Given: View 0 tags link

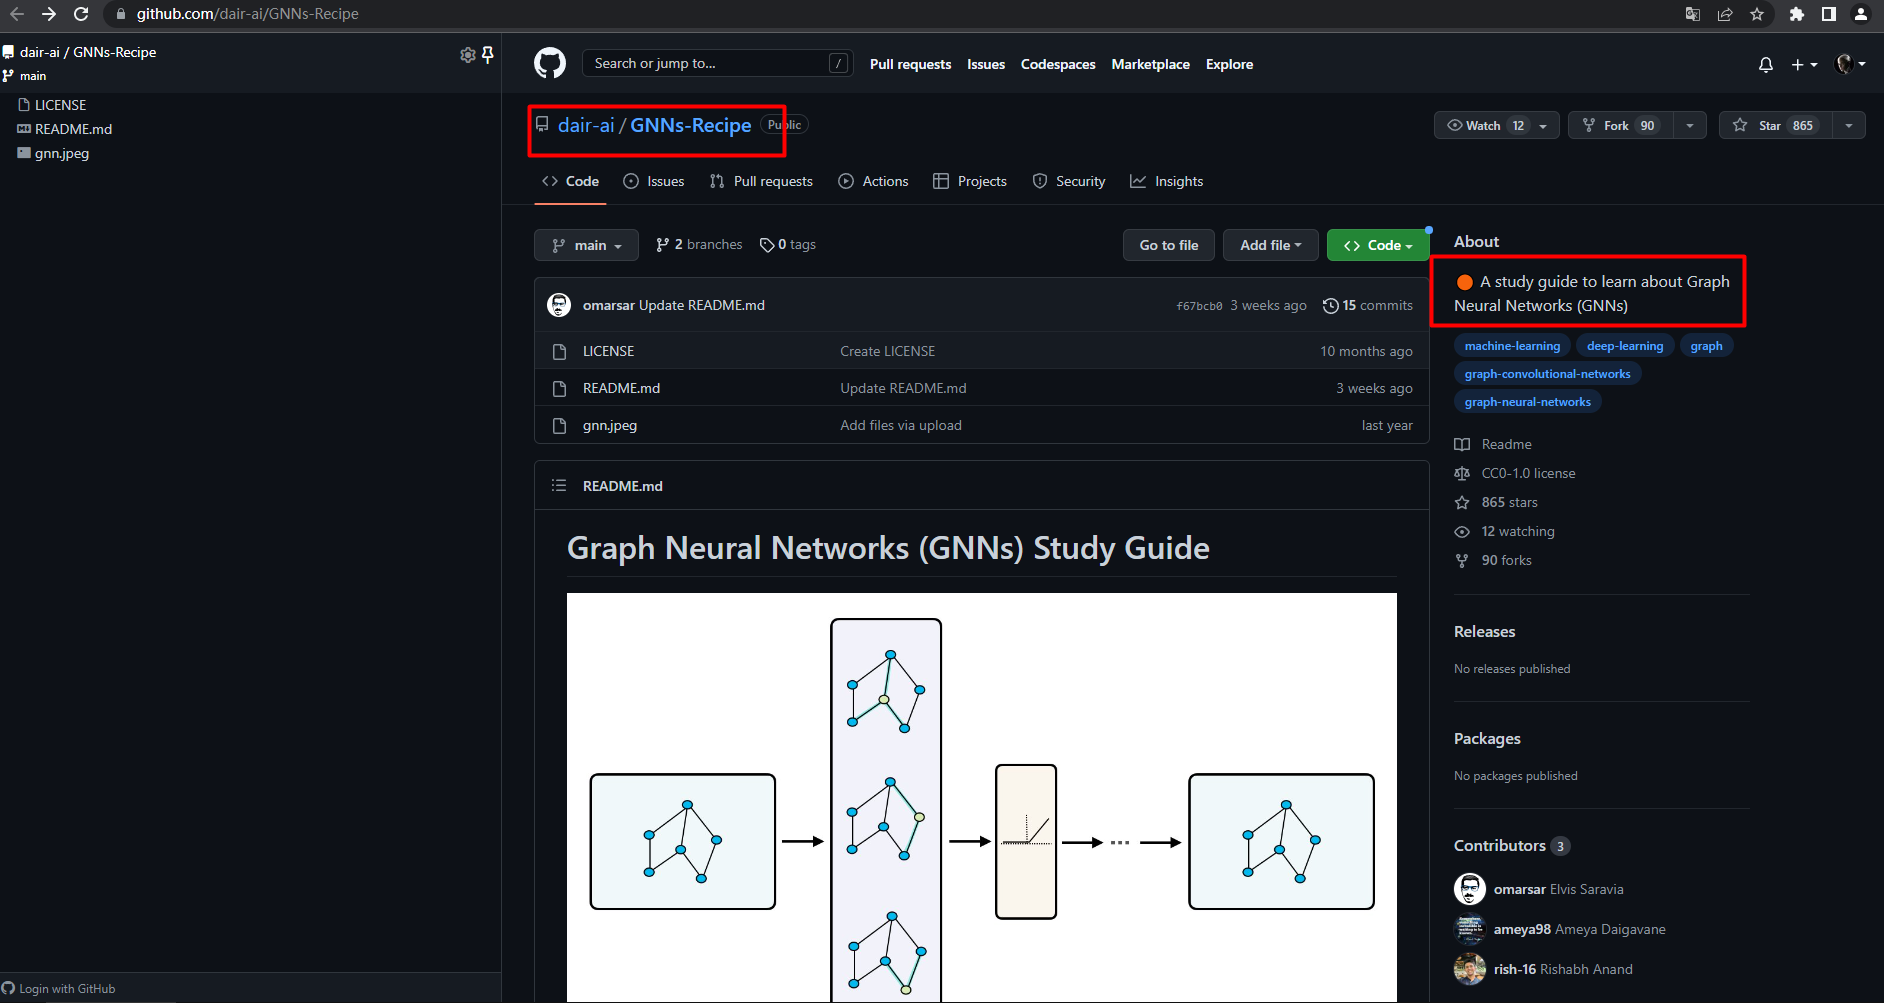Looking at the screenshot, I should pos(788,245).
